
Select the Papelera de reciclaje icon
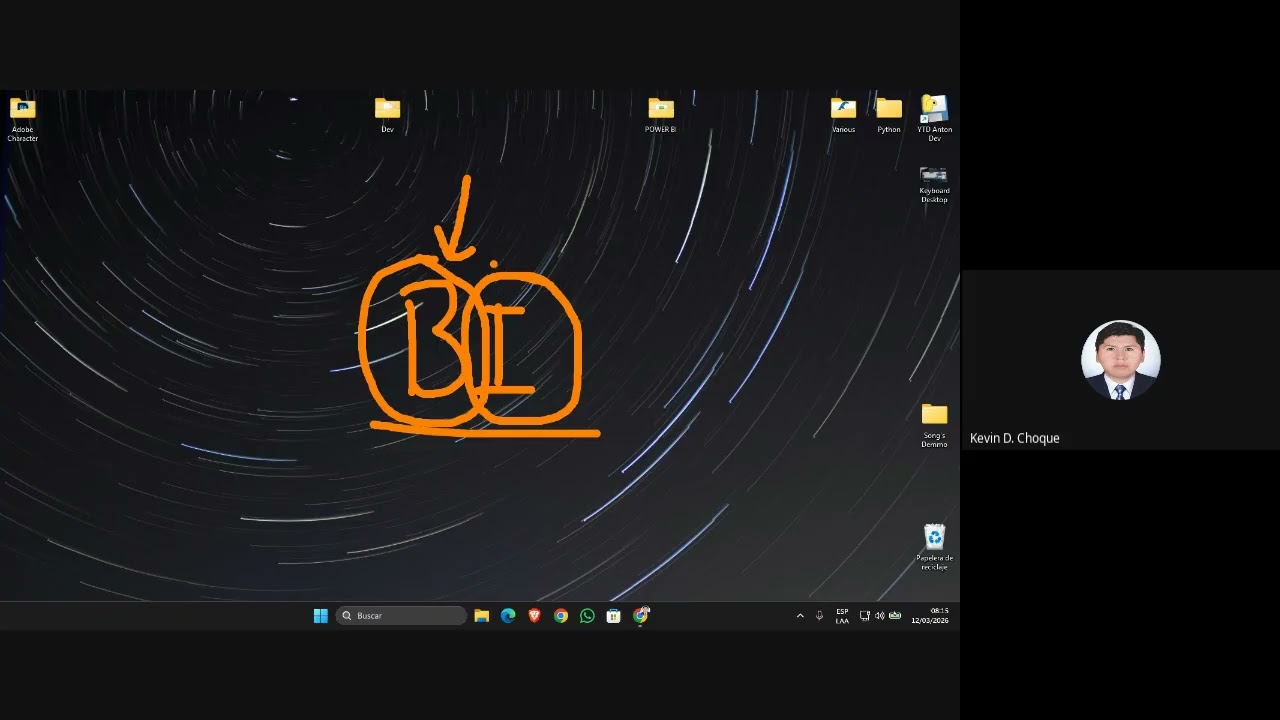pos(934,548)
